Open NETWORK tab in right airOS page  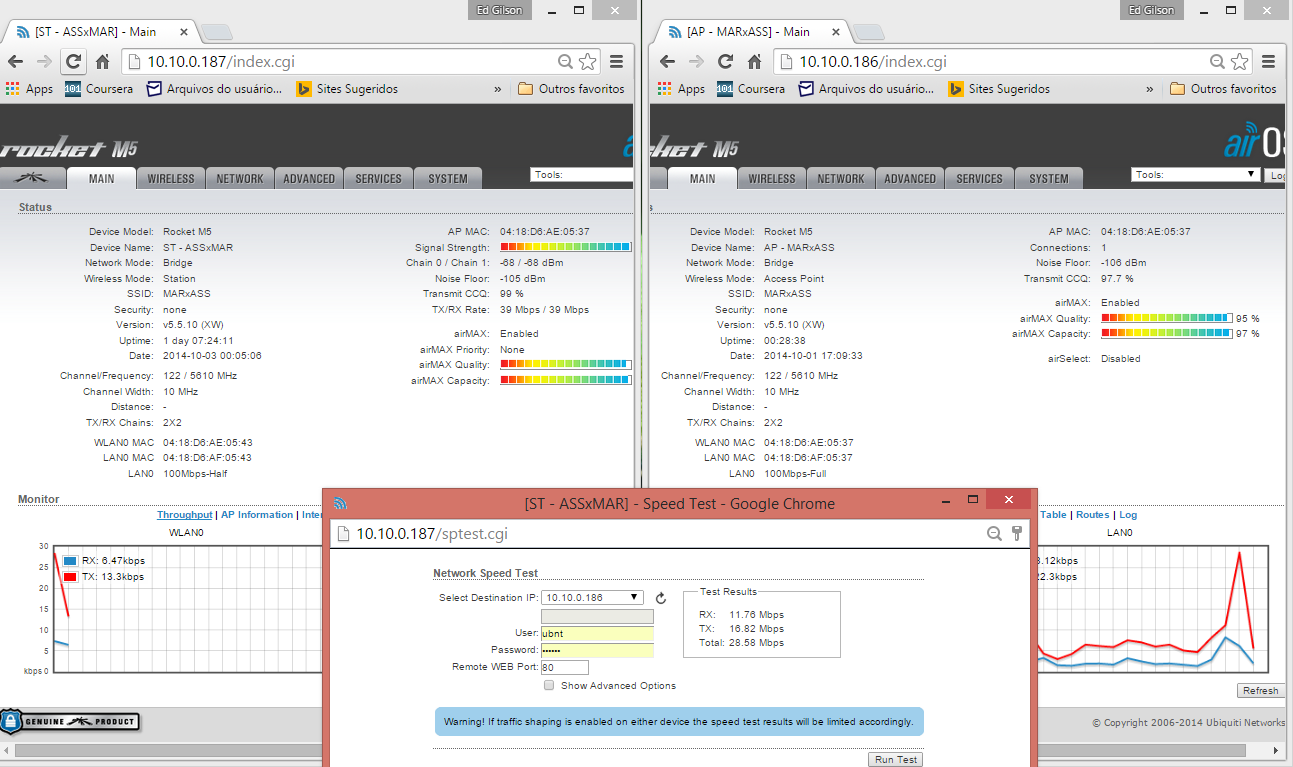(841, 179)
